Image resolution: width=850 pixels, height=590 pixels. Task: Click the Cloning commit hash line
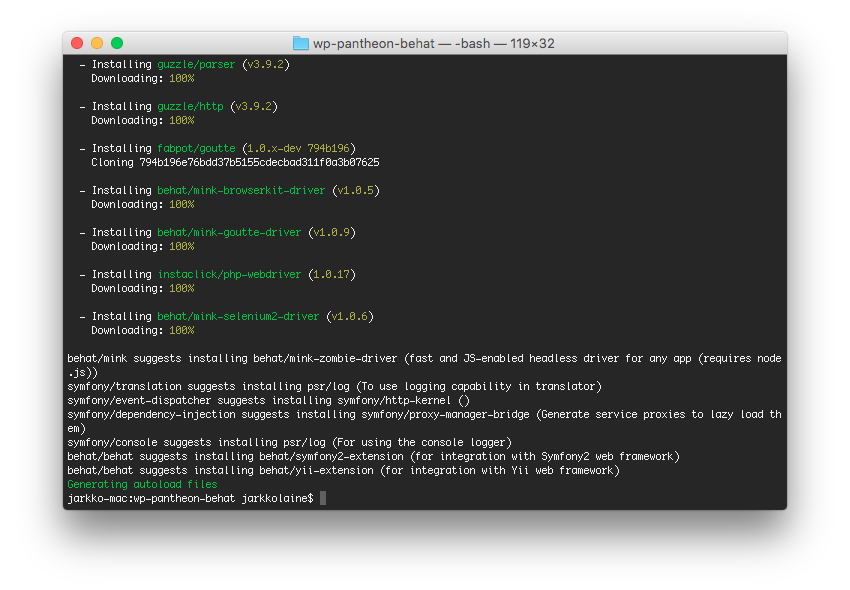point(235,162)
